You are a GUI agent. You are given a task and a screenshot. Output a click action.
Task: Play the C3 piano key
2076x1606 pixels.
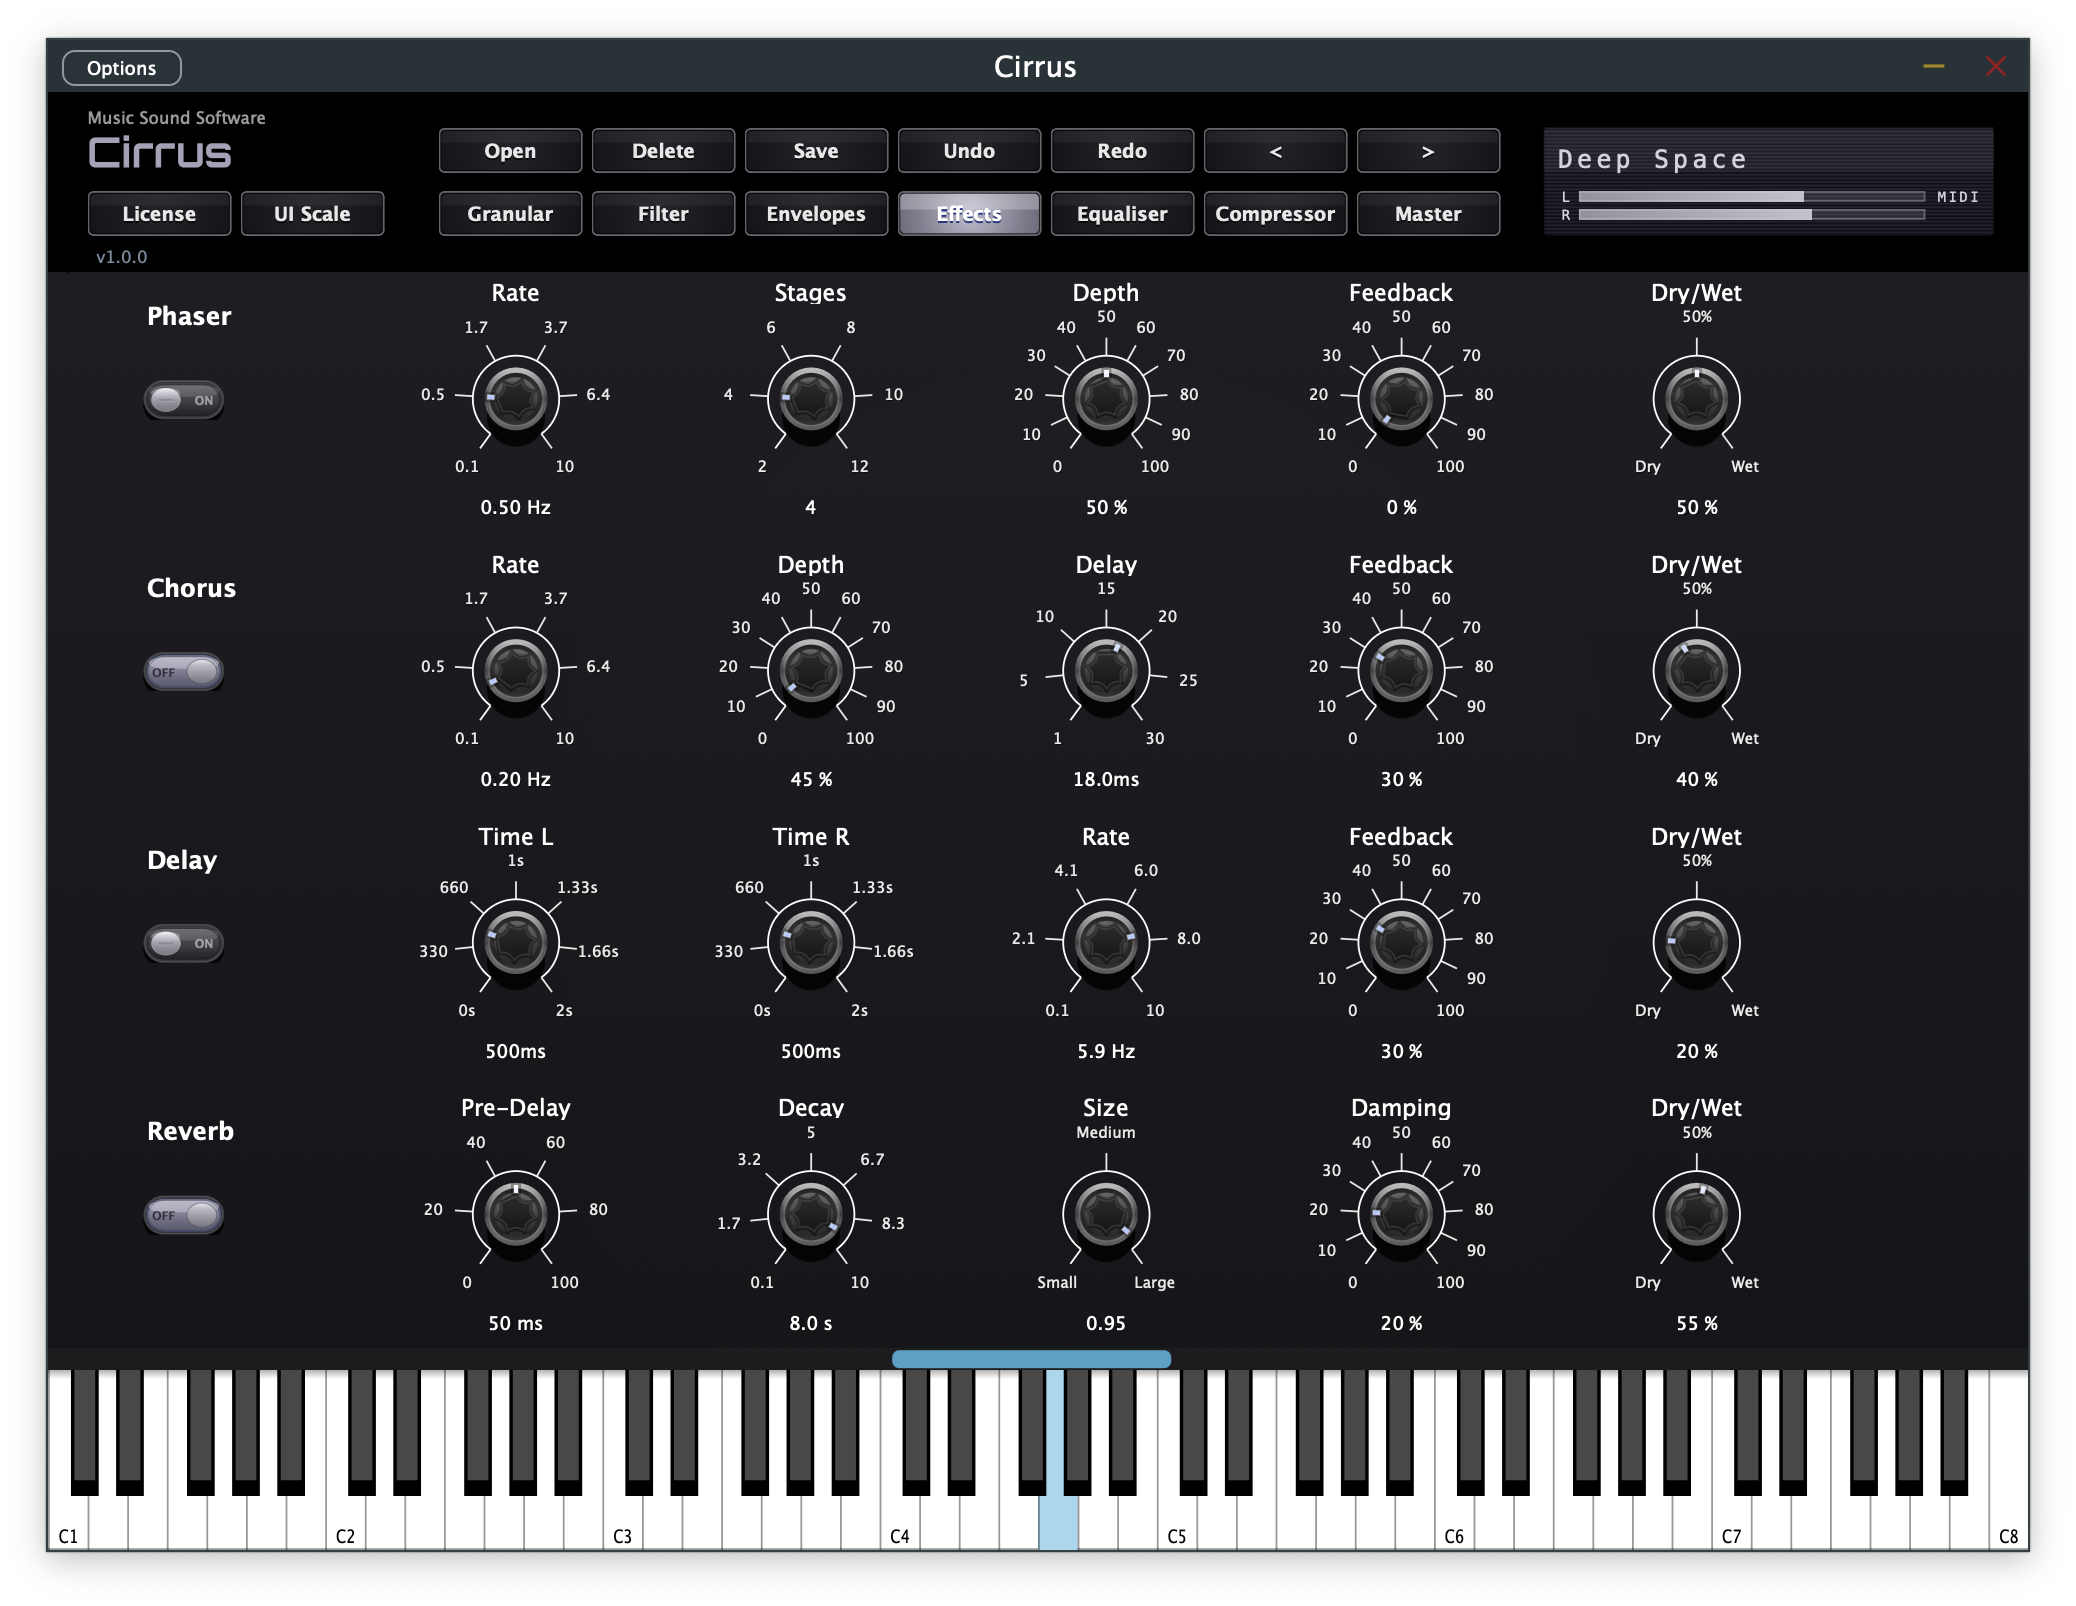(622, 1525)
